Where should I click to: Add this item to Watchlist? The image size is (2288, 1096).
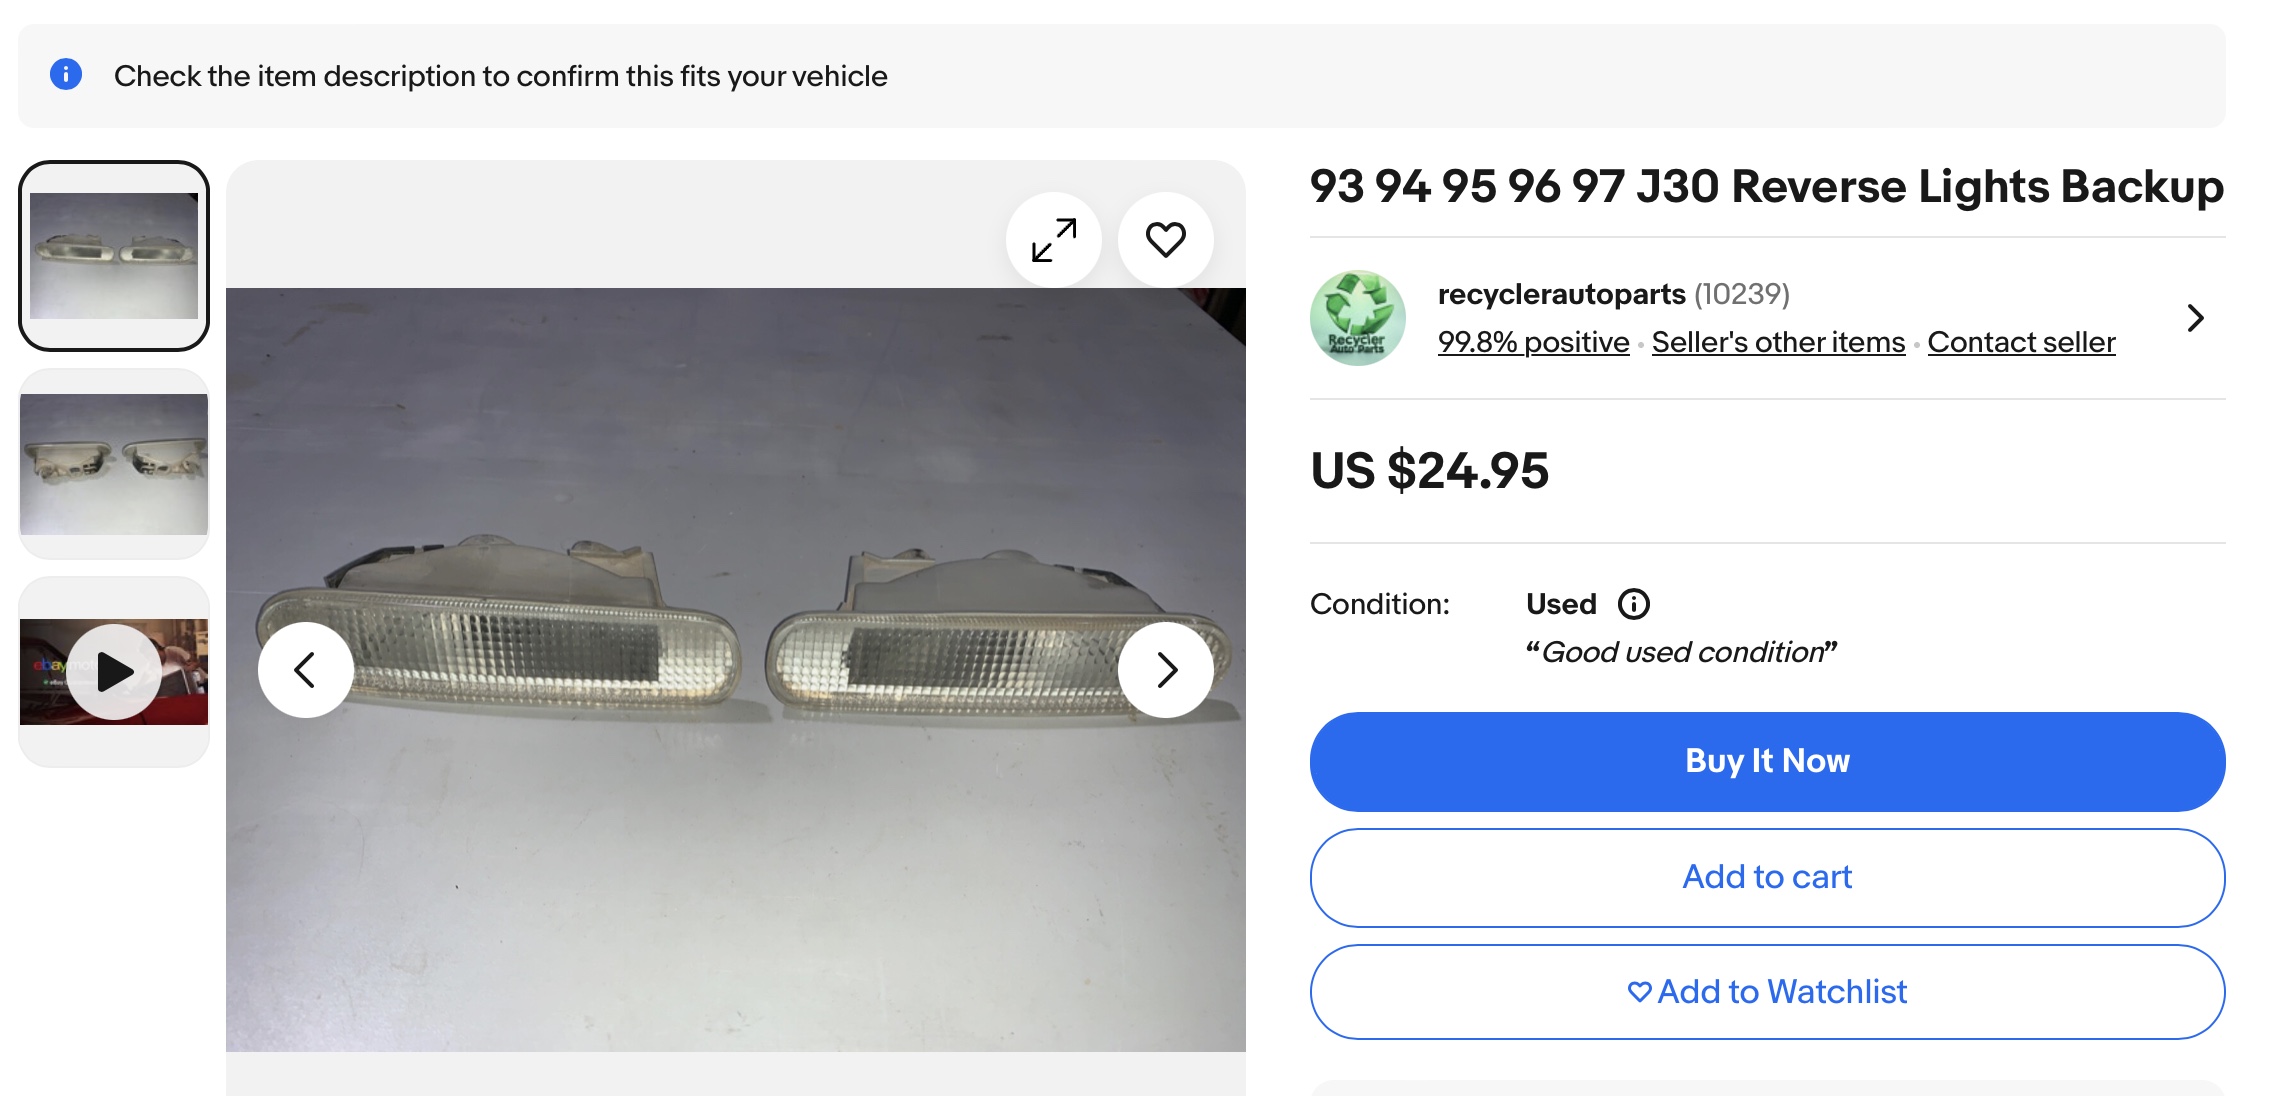pos(1767,992)
